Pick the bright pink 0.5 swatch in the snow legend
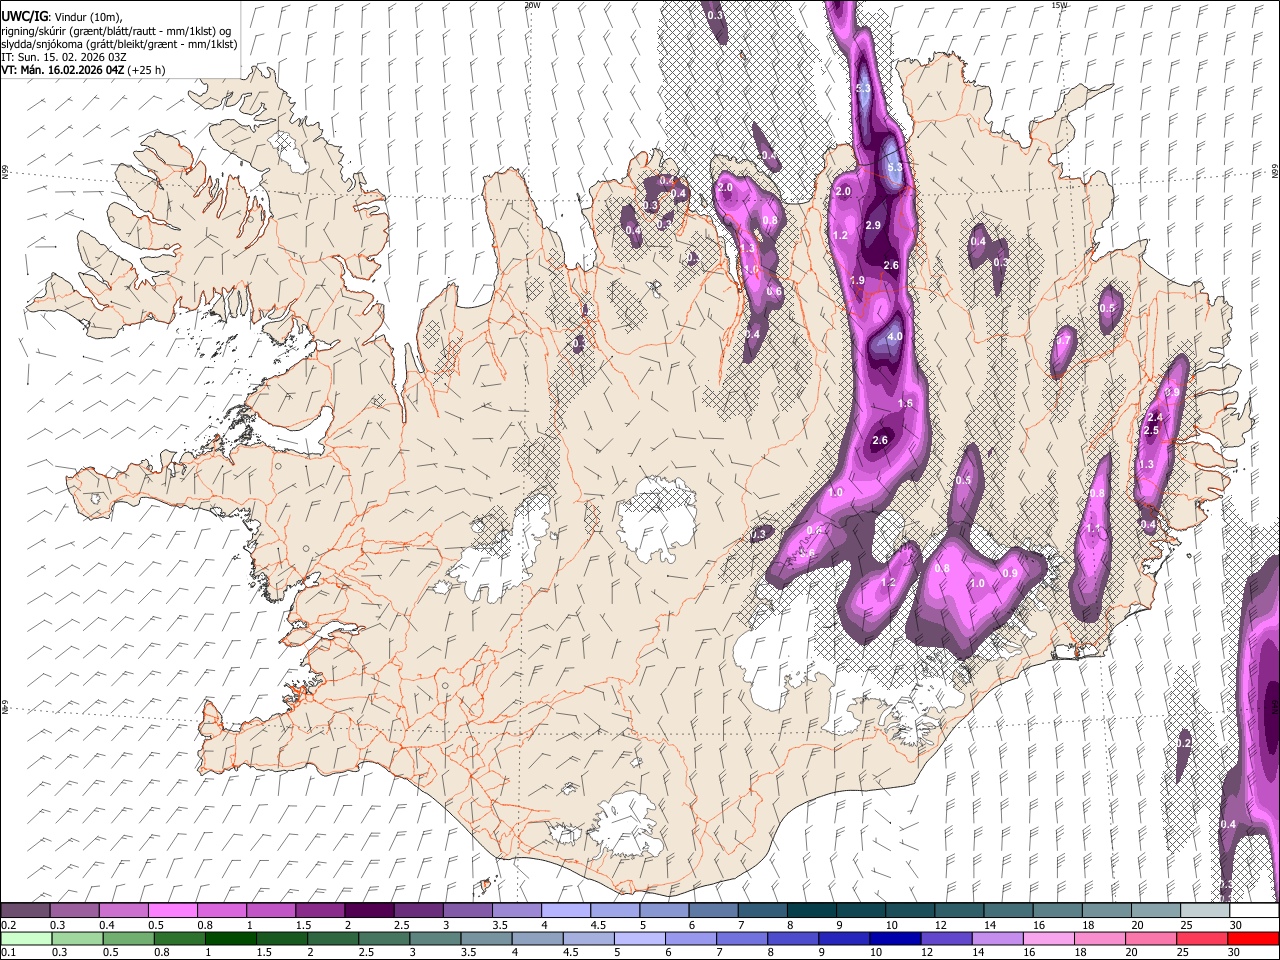Screen dimensions: 1280x960 [173, 910]
